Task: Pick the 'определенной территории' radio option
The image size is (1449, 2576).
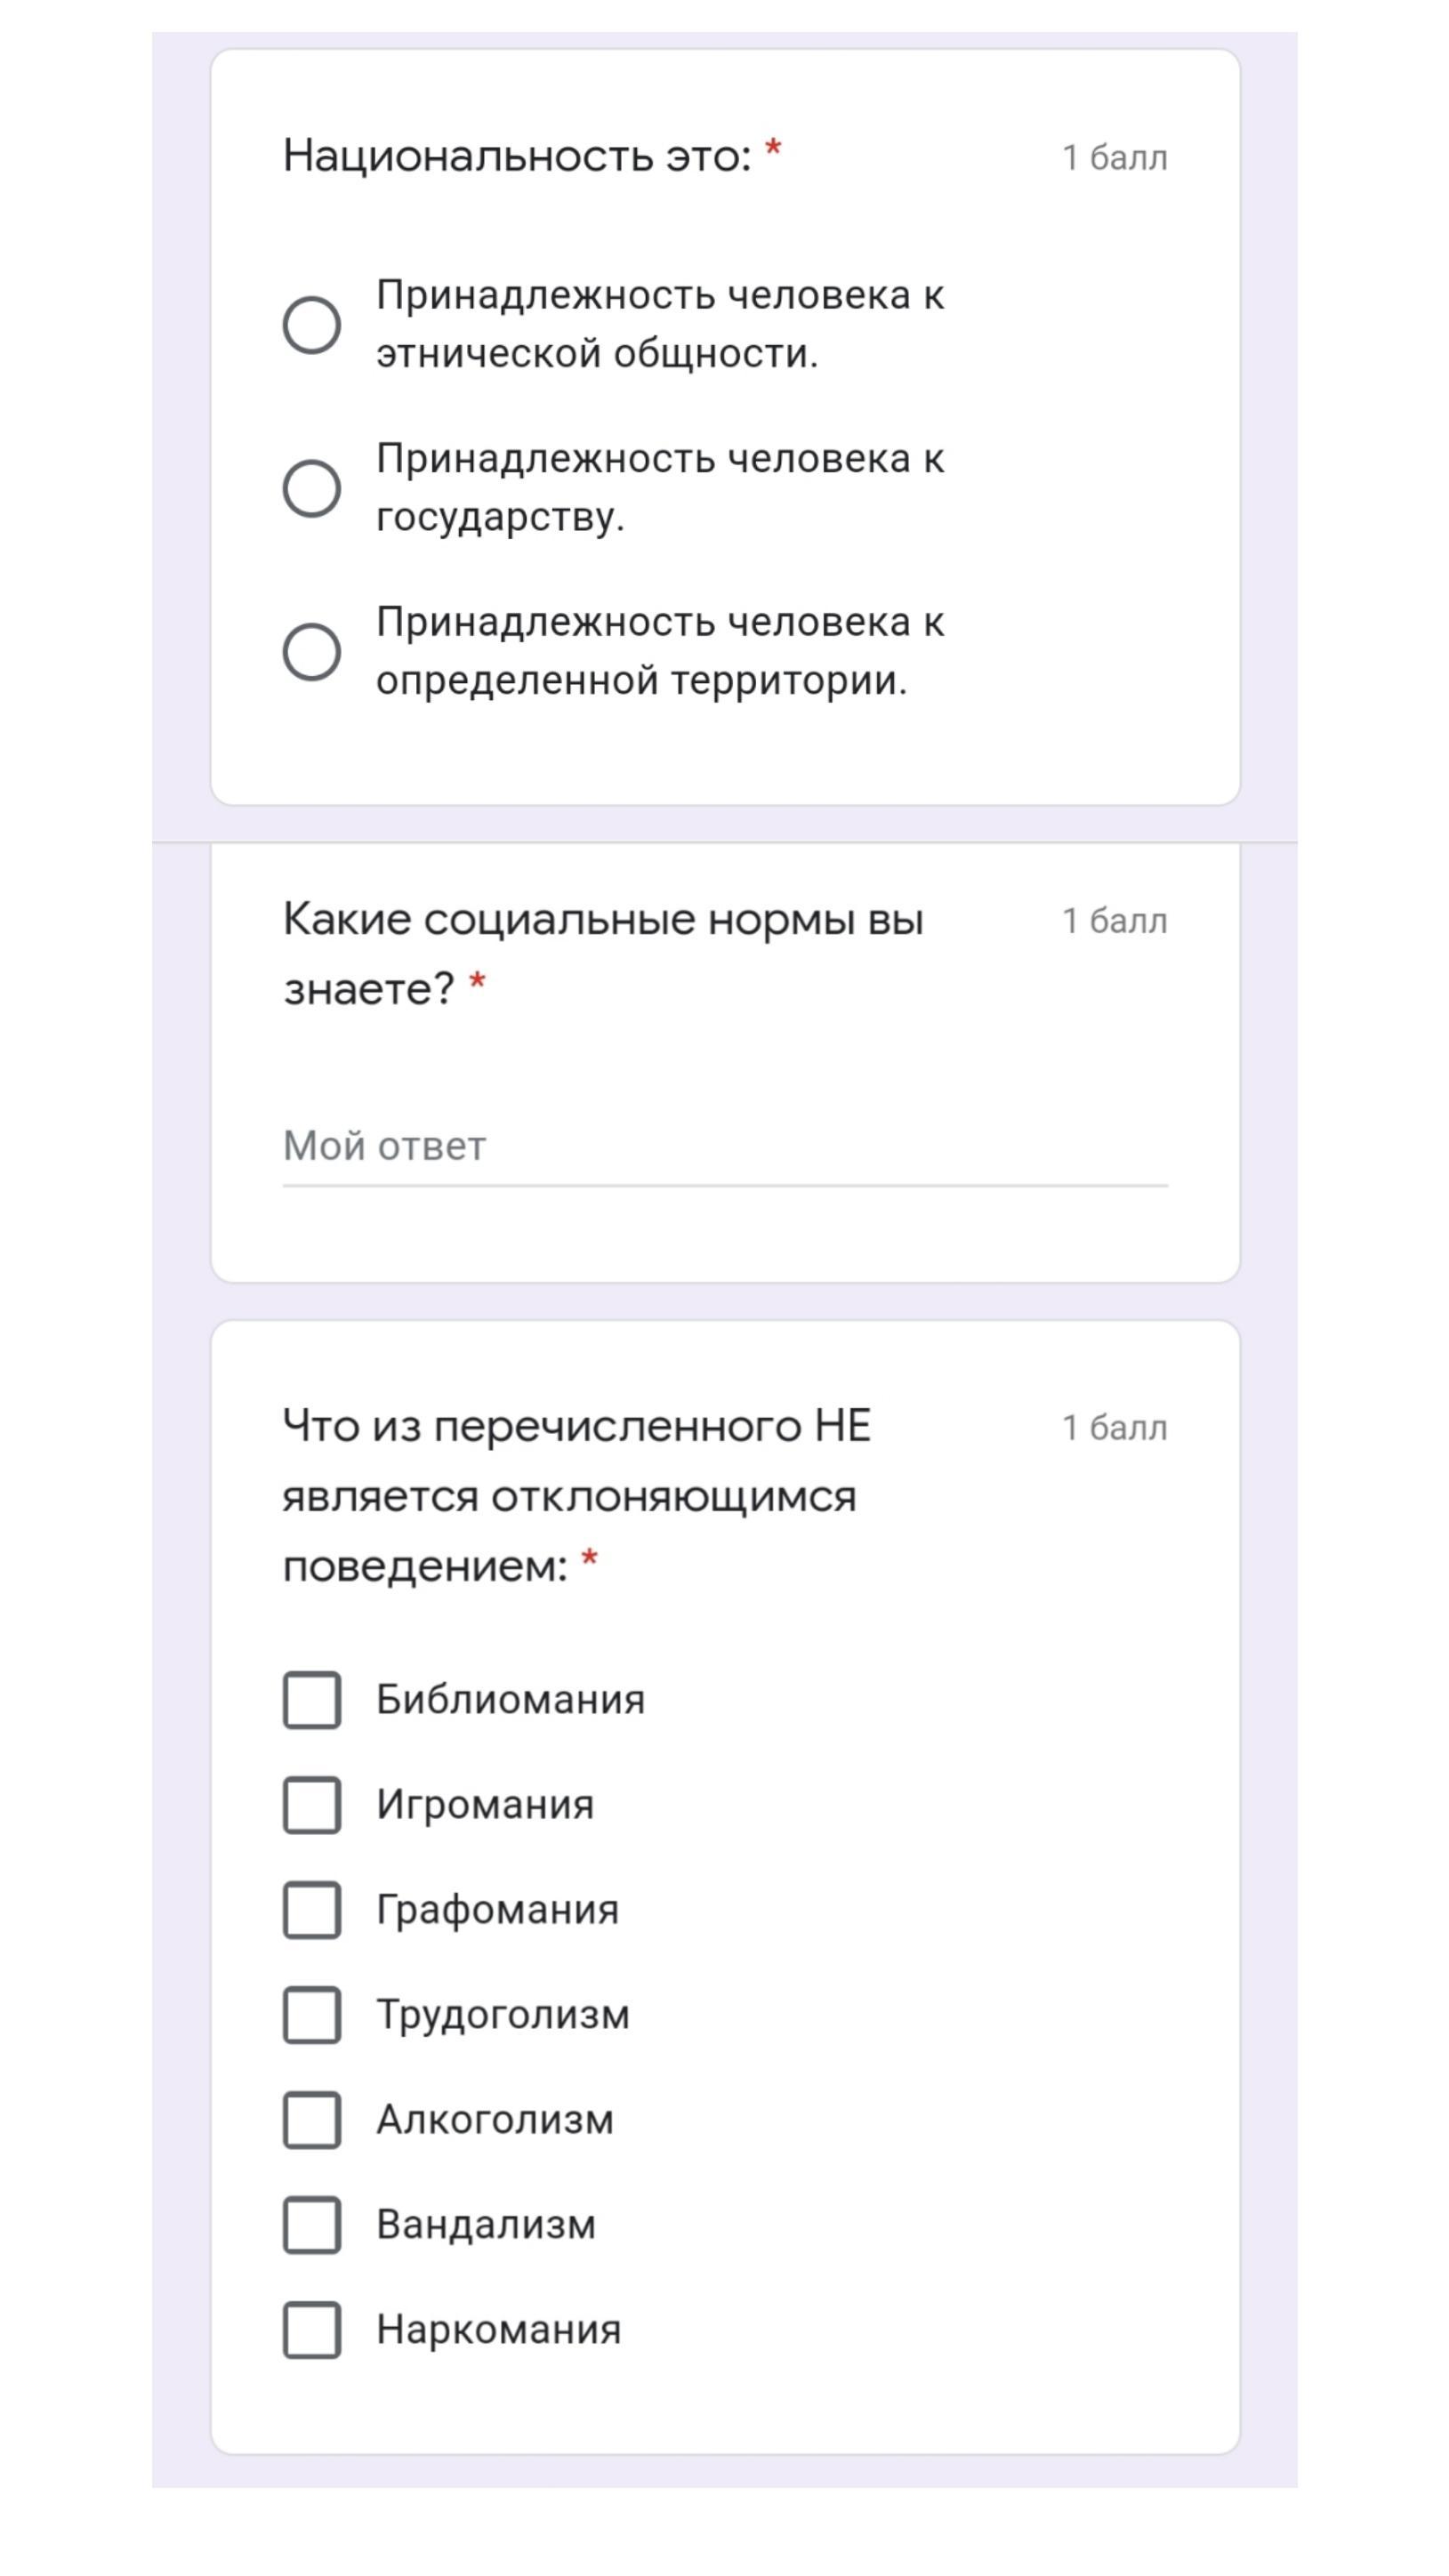Action: coord(311,652)
